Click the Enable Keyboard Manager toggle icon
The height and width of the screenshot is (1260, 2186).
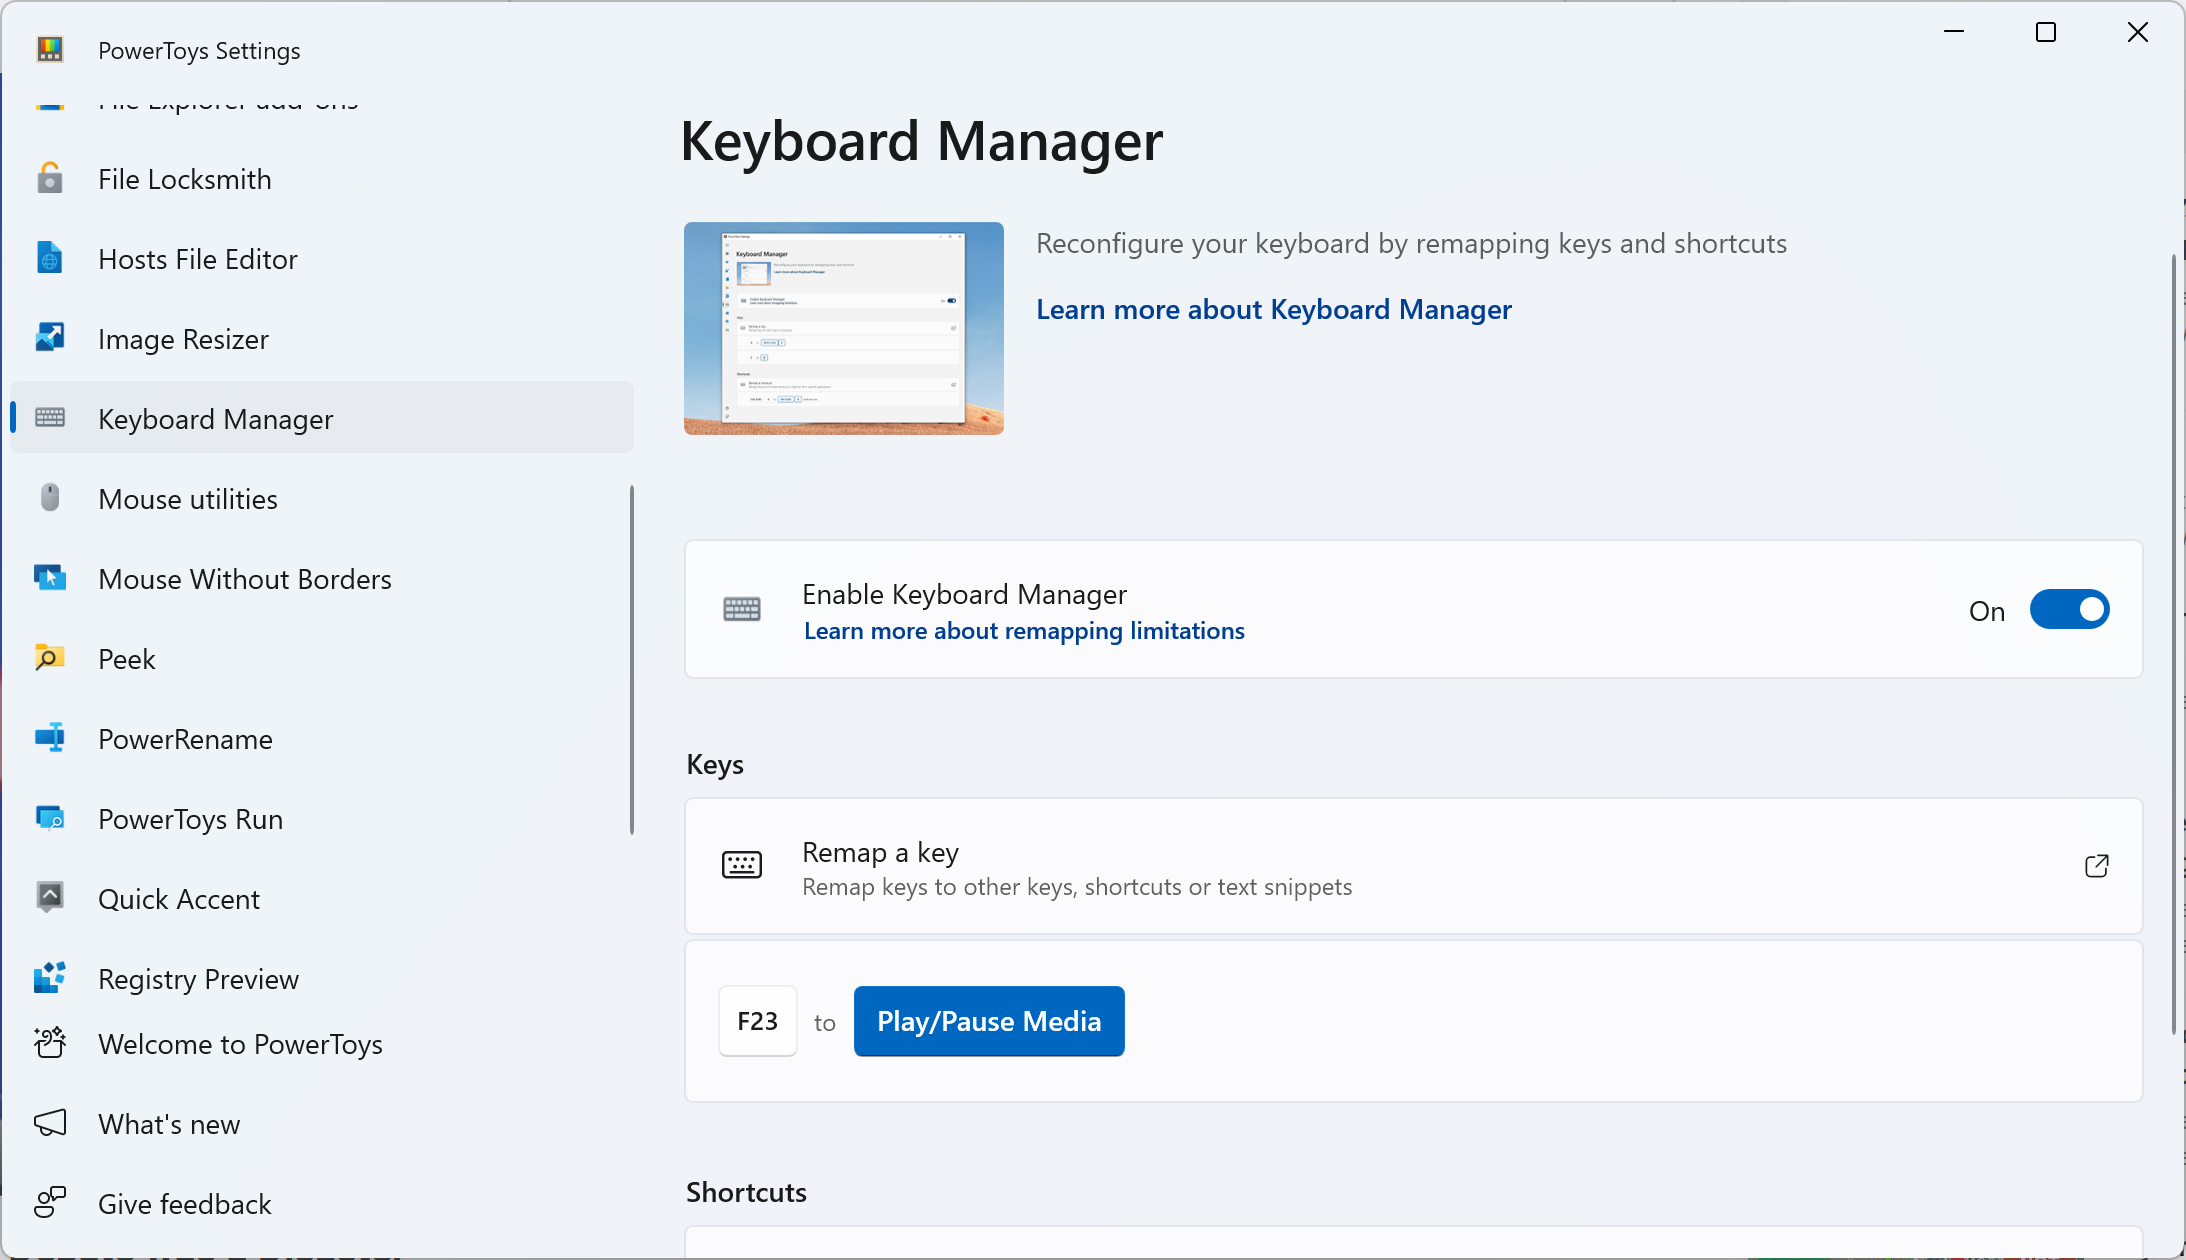(x=2072, y=610)
